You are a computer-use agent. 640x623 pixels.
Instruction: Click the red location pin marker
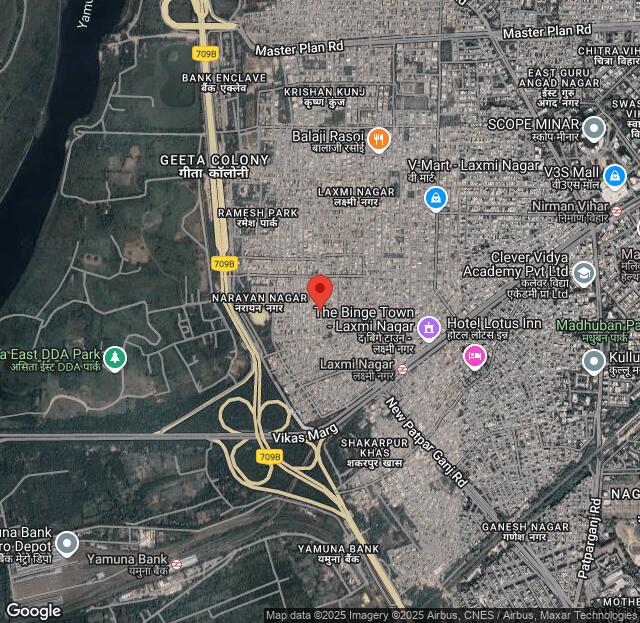tap(319, 291)
